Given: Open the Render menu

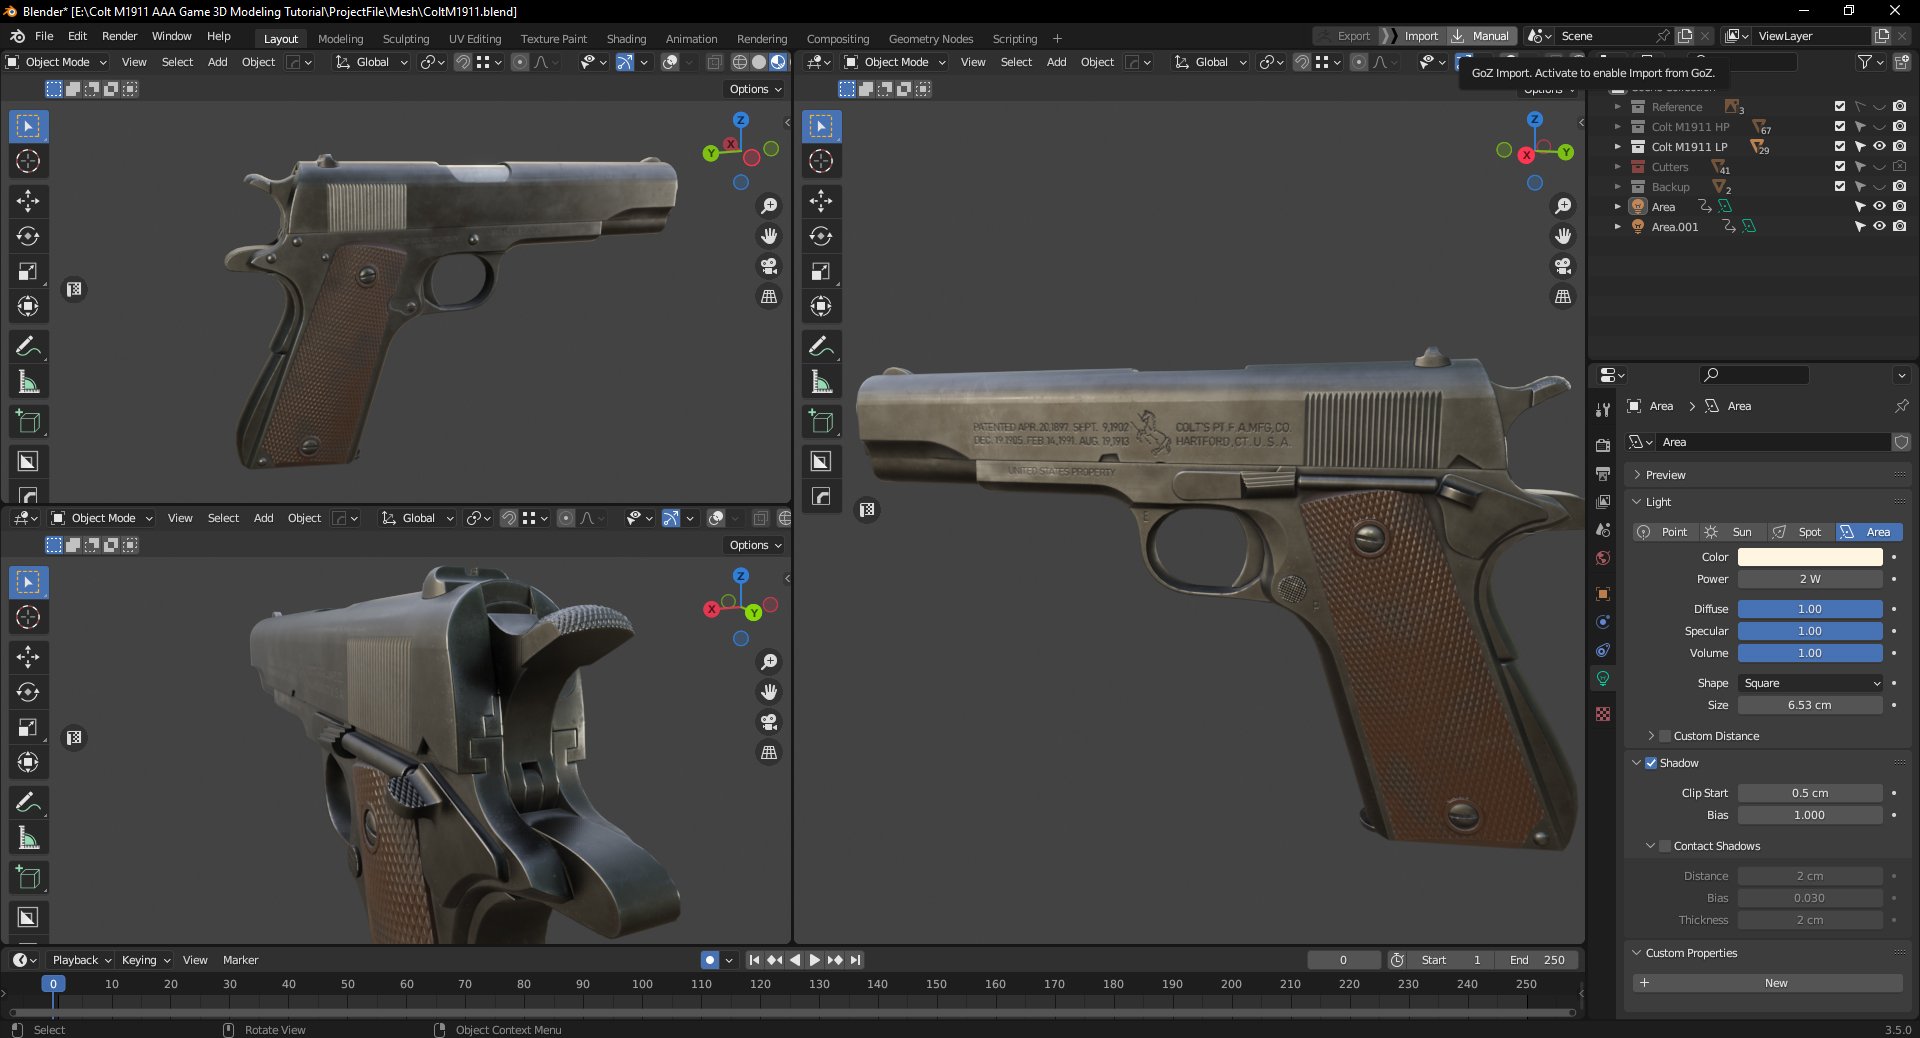Looking at the screenshot, I should pos(119,36).
